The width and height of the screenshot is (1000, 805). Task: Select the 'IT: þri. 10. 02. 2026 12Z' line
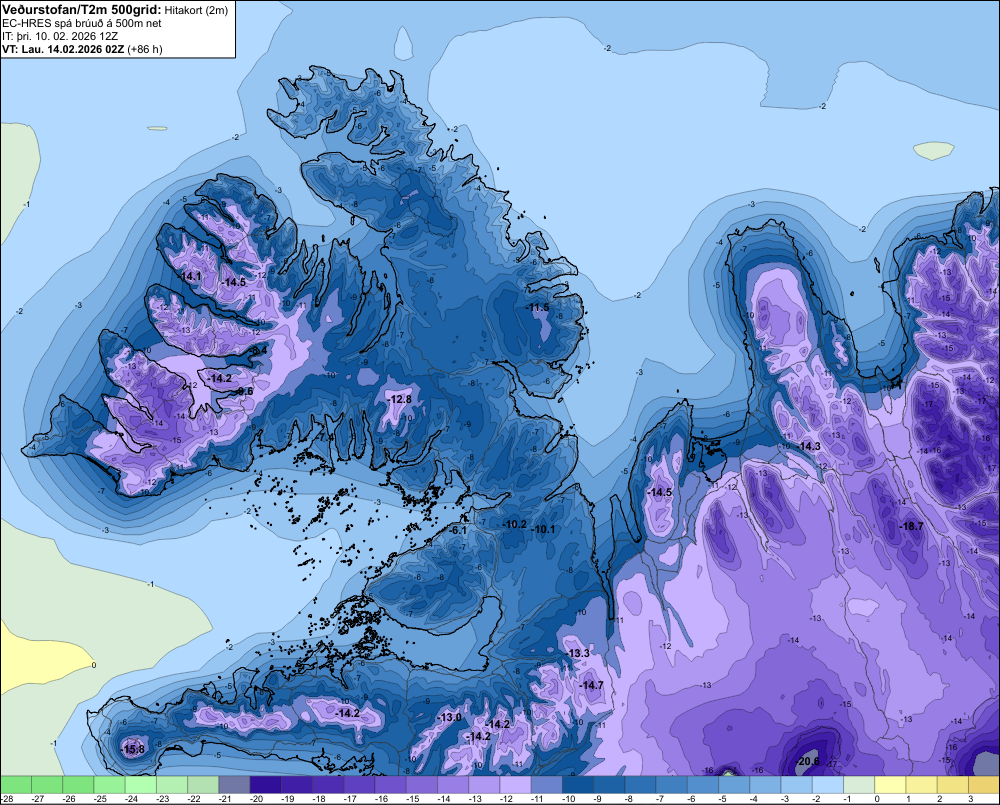point(60,36)
